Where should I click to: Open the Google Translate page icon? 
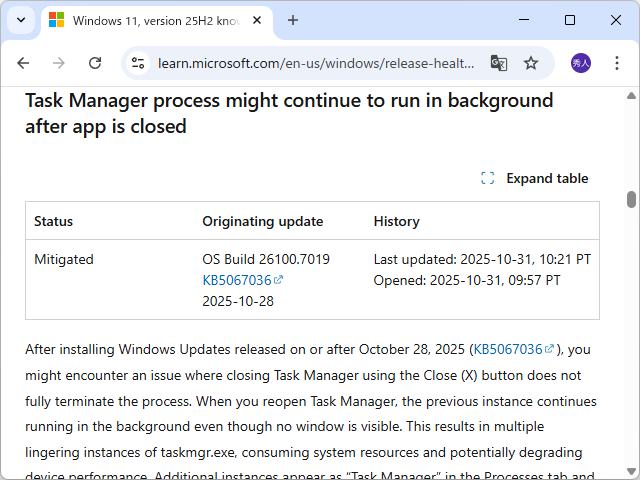[x=498, y=63]
